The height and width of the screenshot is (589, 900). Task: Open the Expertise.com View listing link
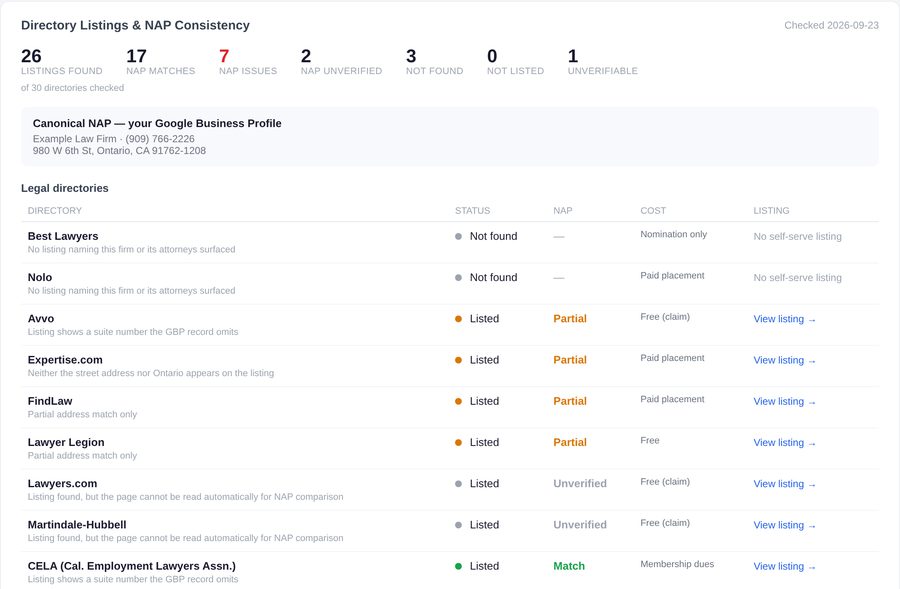[784, 361]
